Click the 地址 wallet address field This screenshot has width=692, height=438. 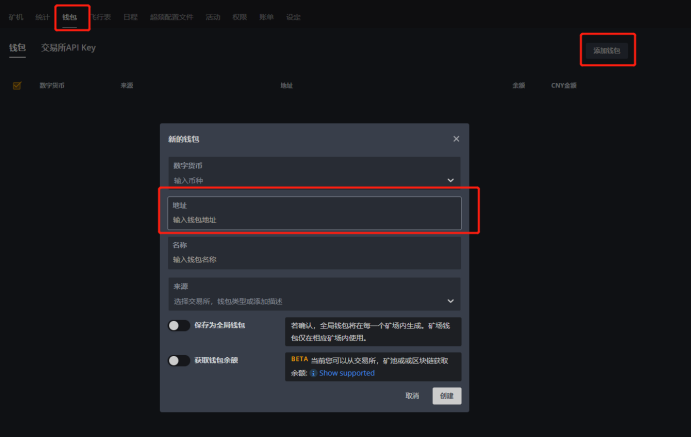click(314, 219)
